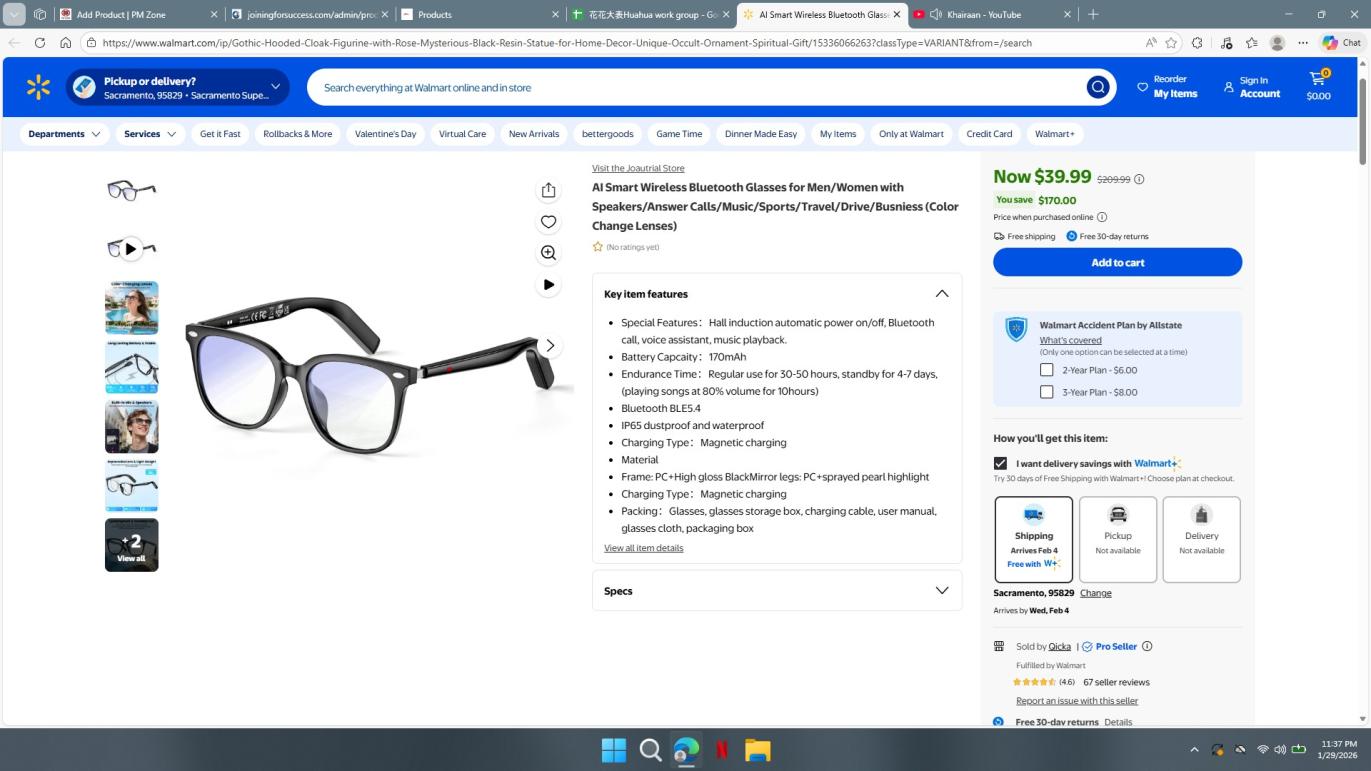Viewport: 1371px width, 771px height.
Task: Expand the Specs section
Action: (941, 591)
